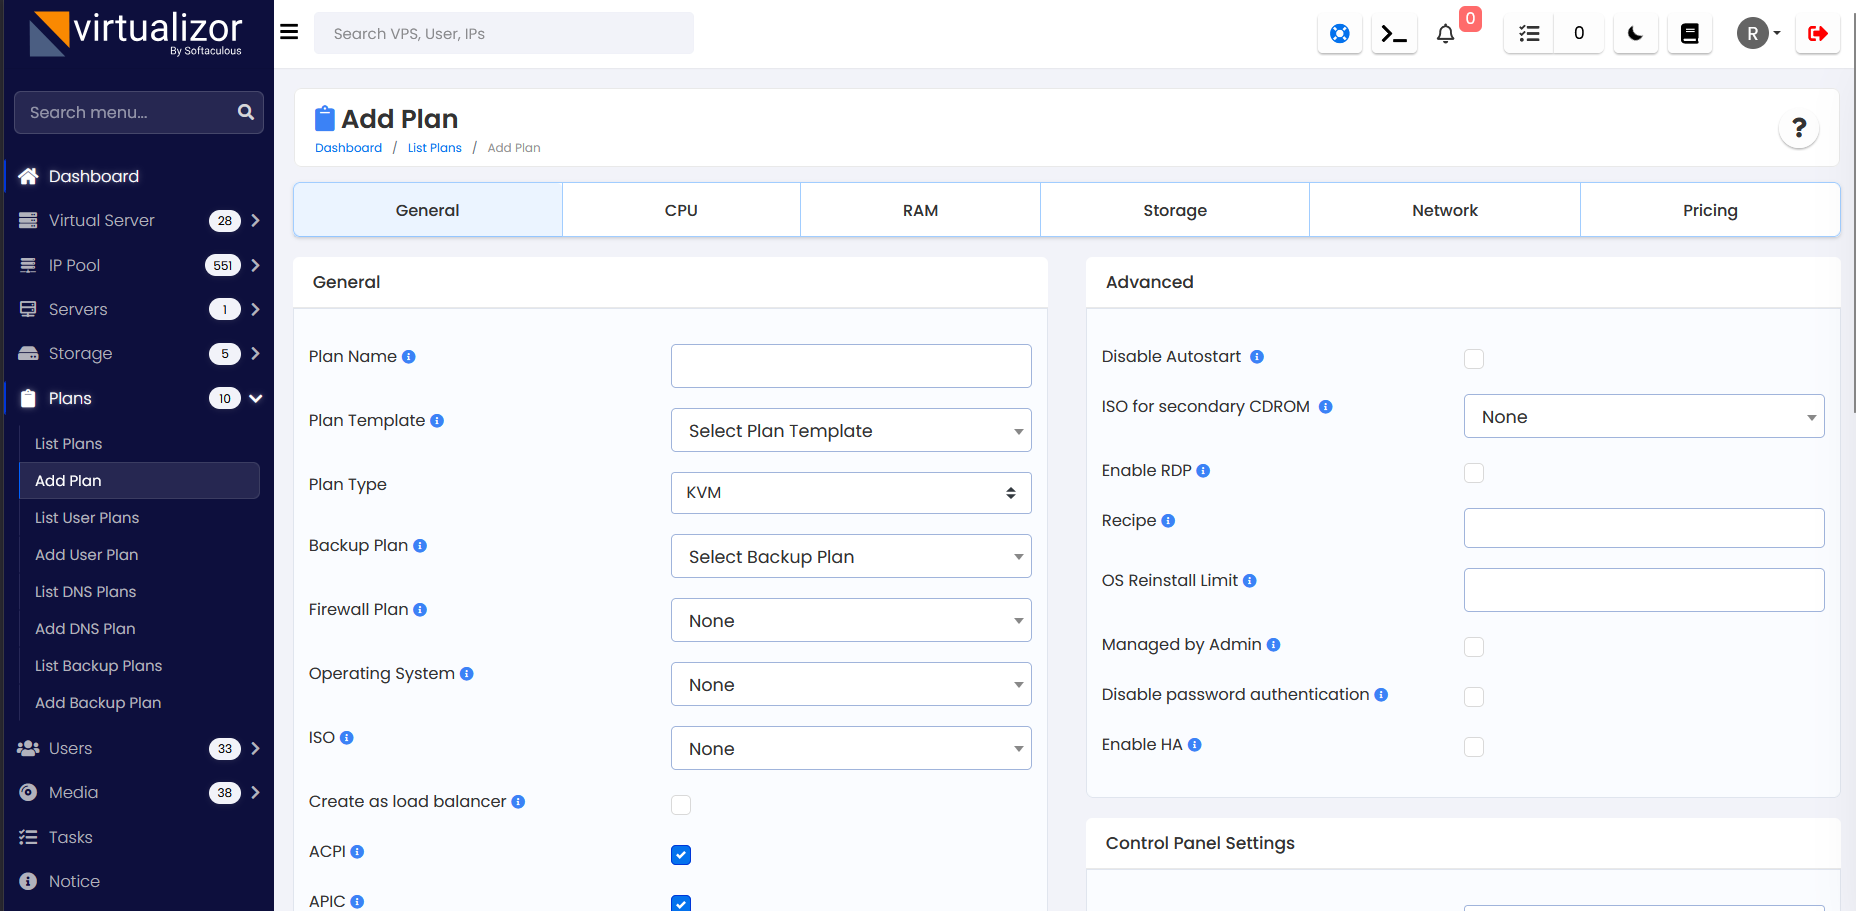Open the terminal console icon in header
Screen dimensions: 1856x911
click(1393, 34)
